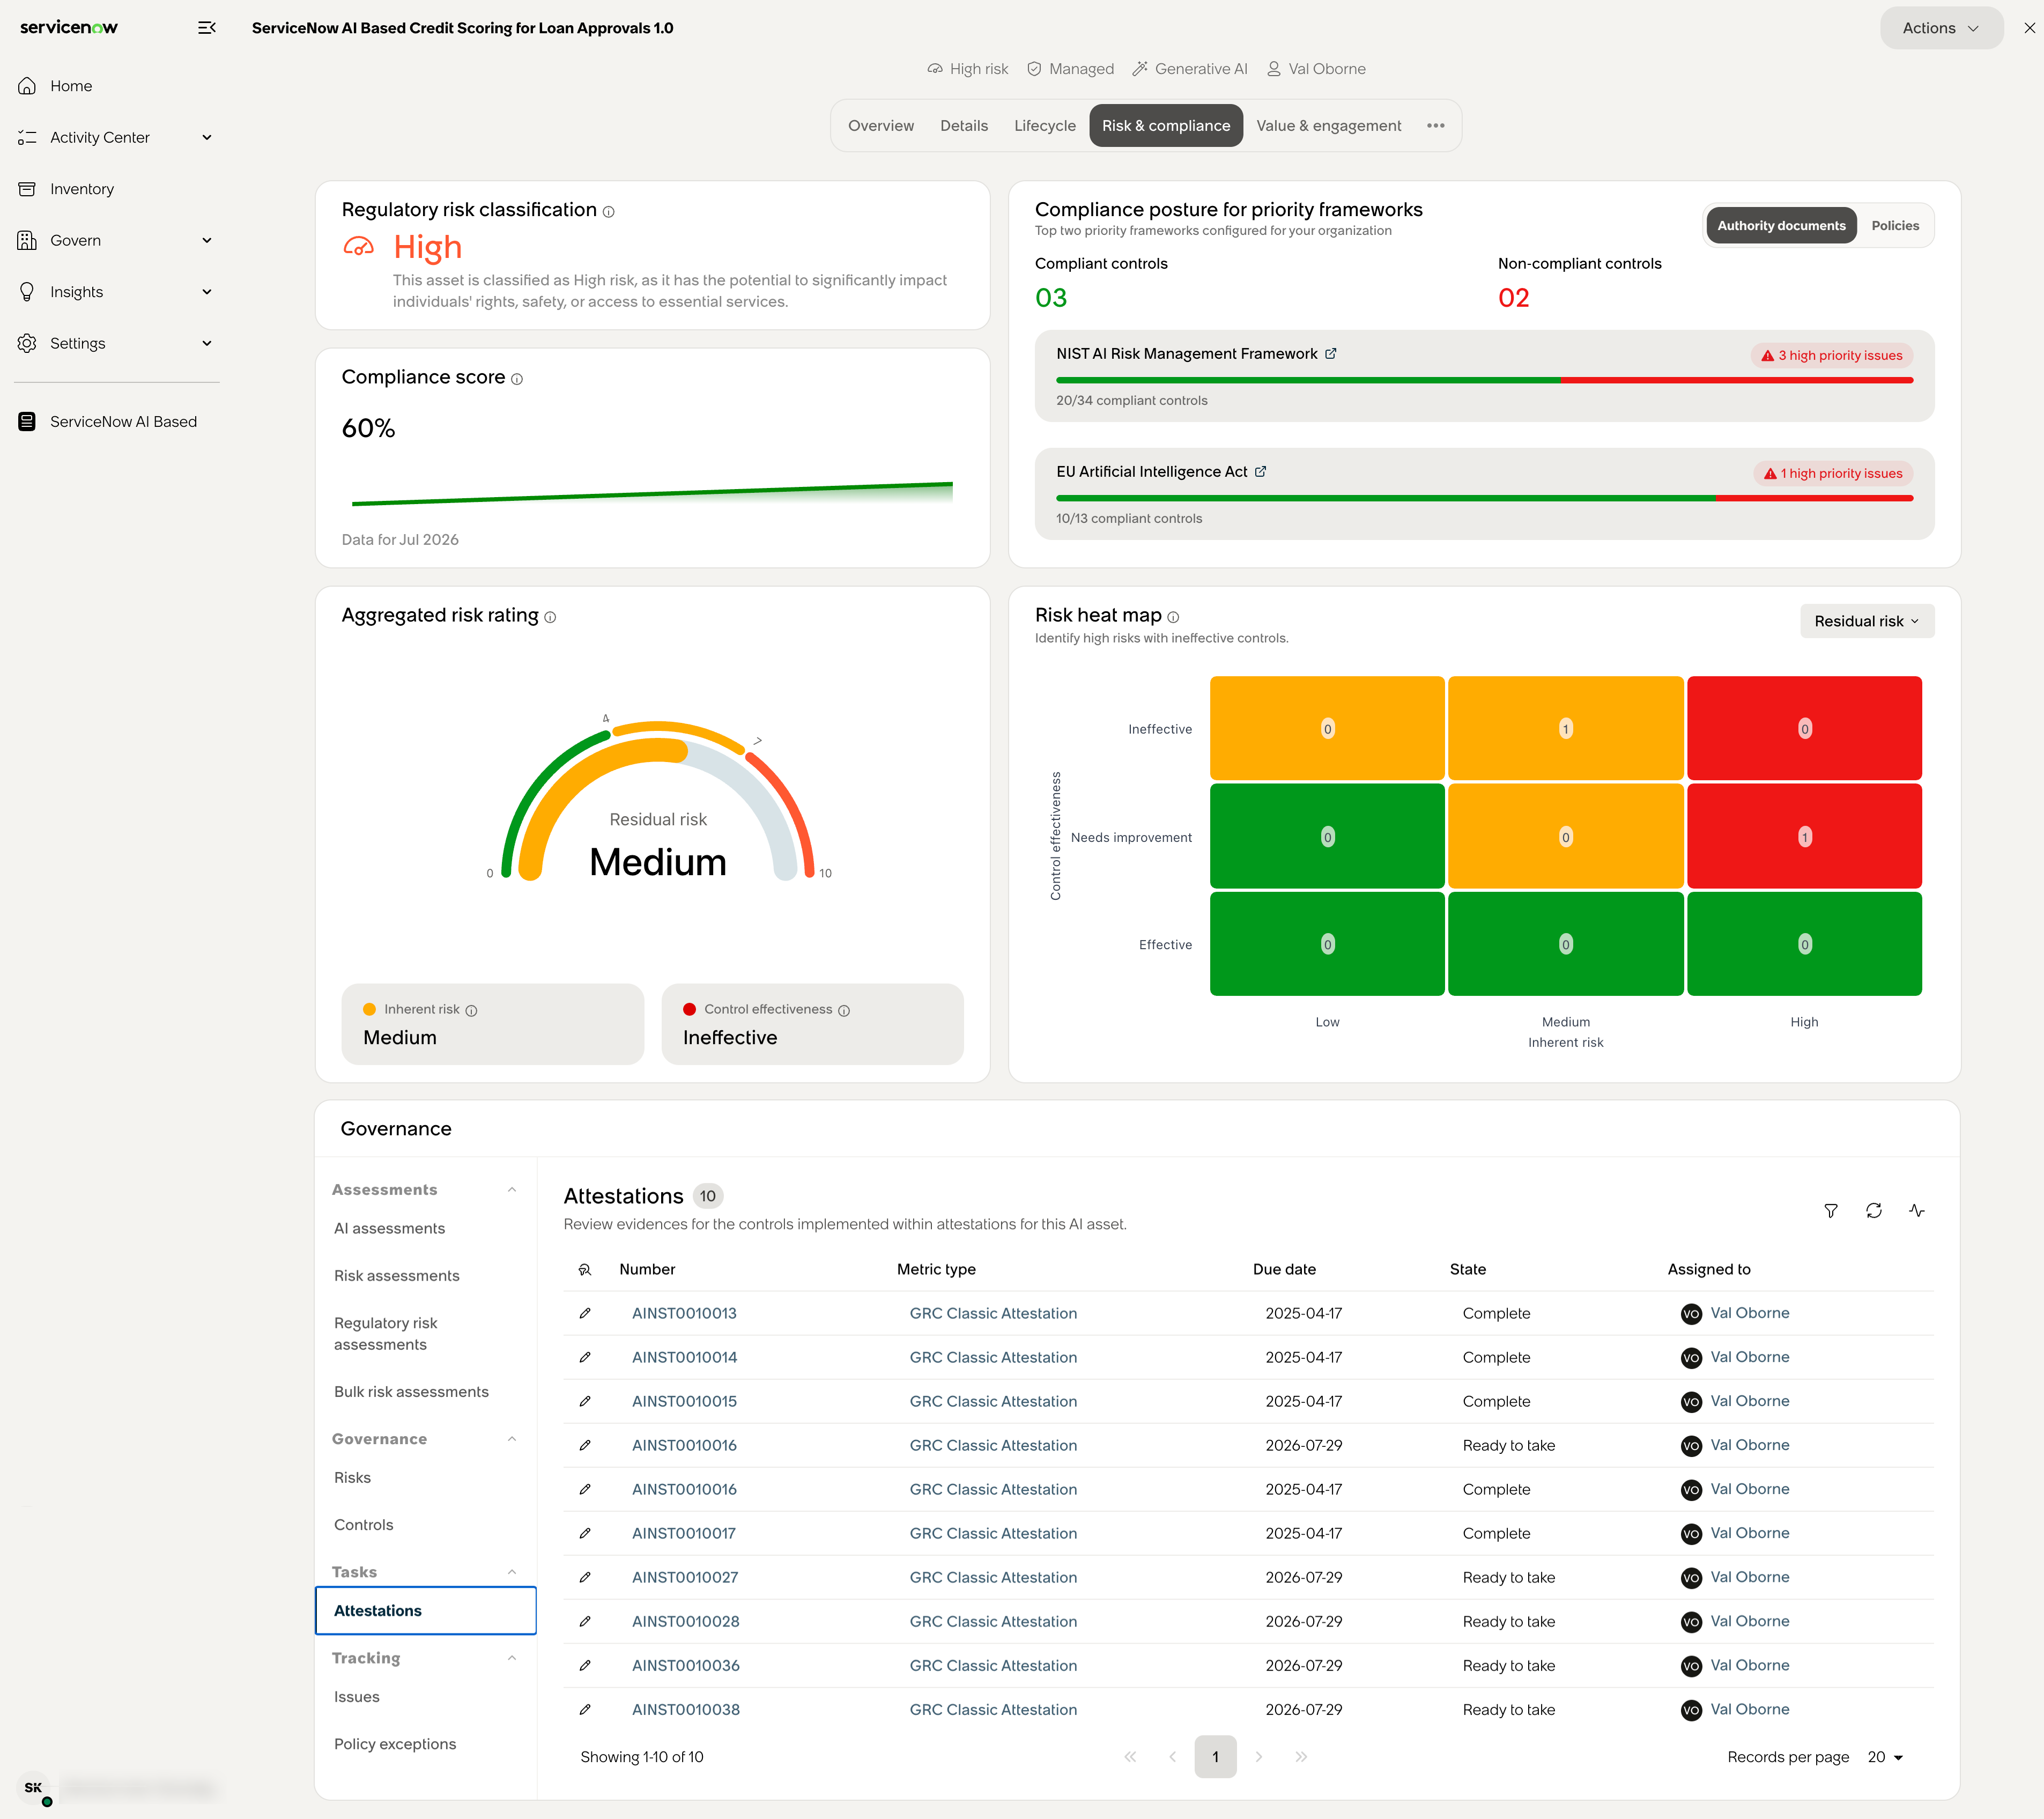This screenshot has width=2044, height=1819.
Task: Select Attestations in Tasks menu
Action: click(426, 1610)
